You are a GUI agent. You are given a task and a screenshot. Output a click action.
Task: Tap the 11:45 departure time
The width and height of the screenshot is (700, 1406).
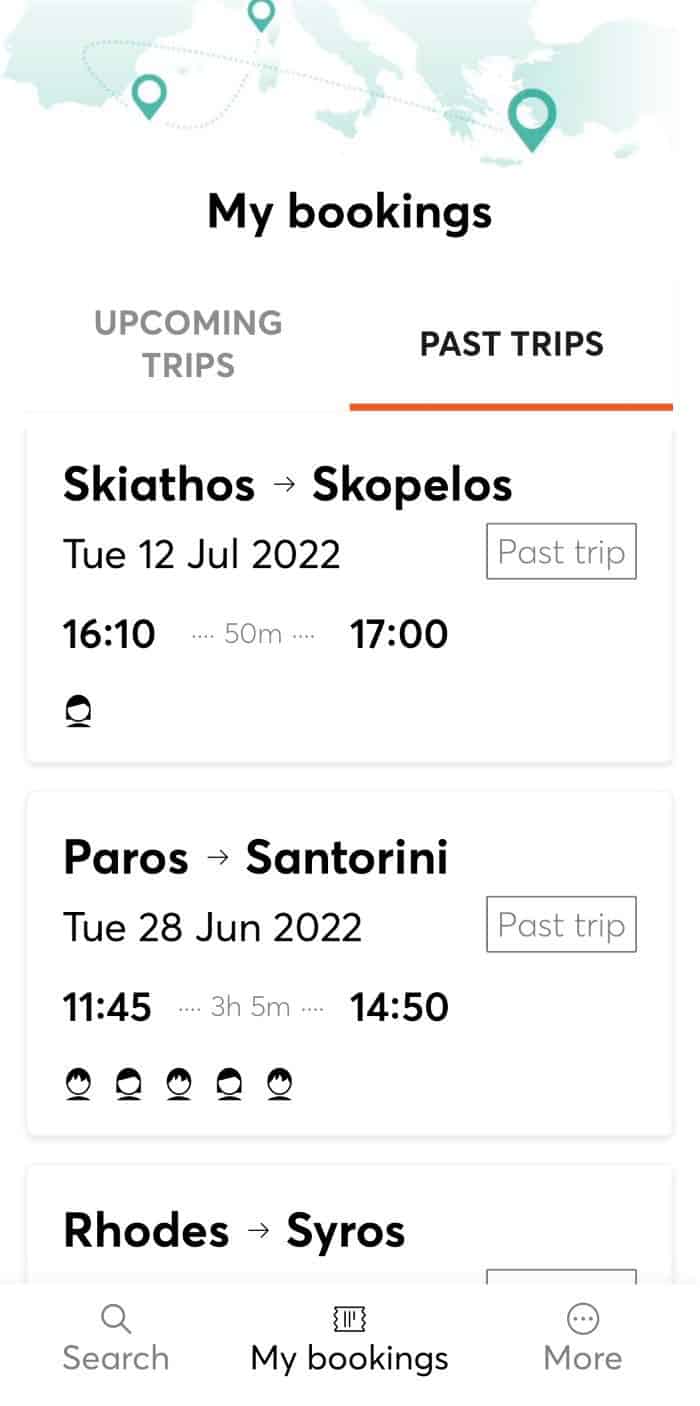point(107,1007)
